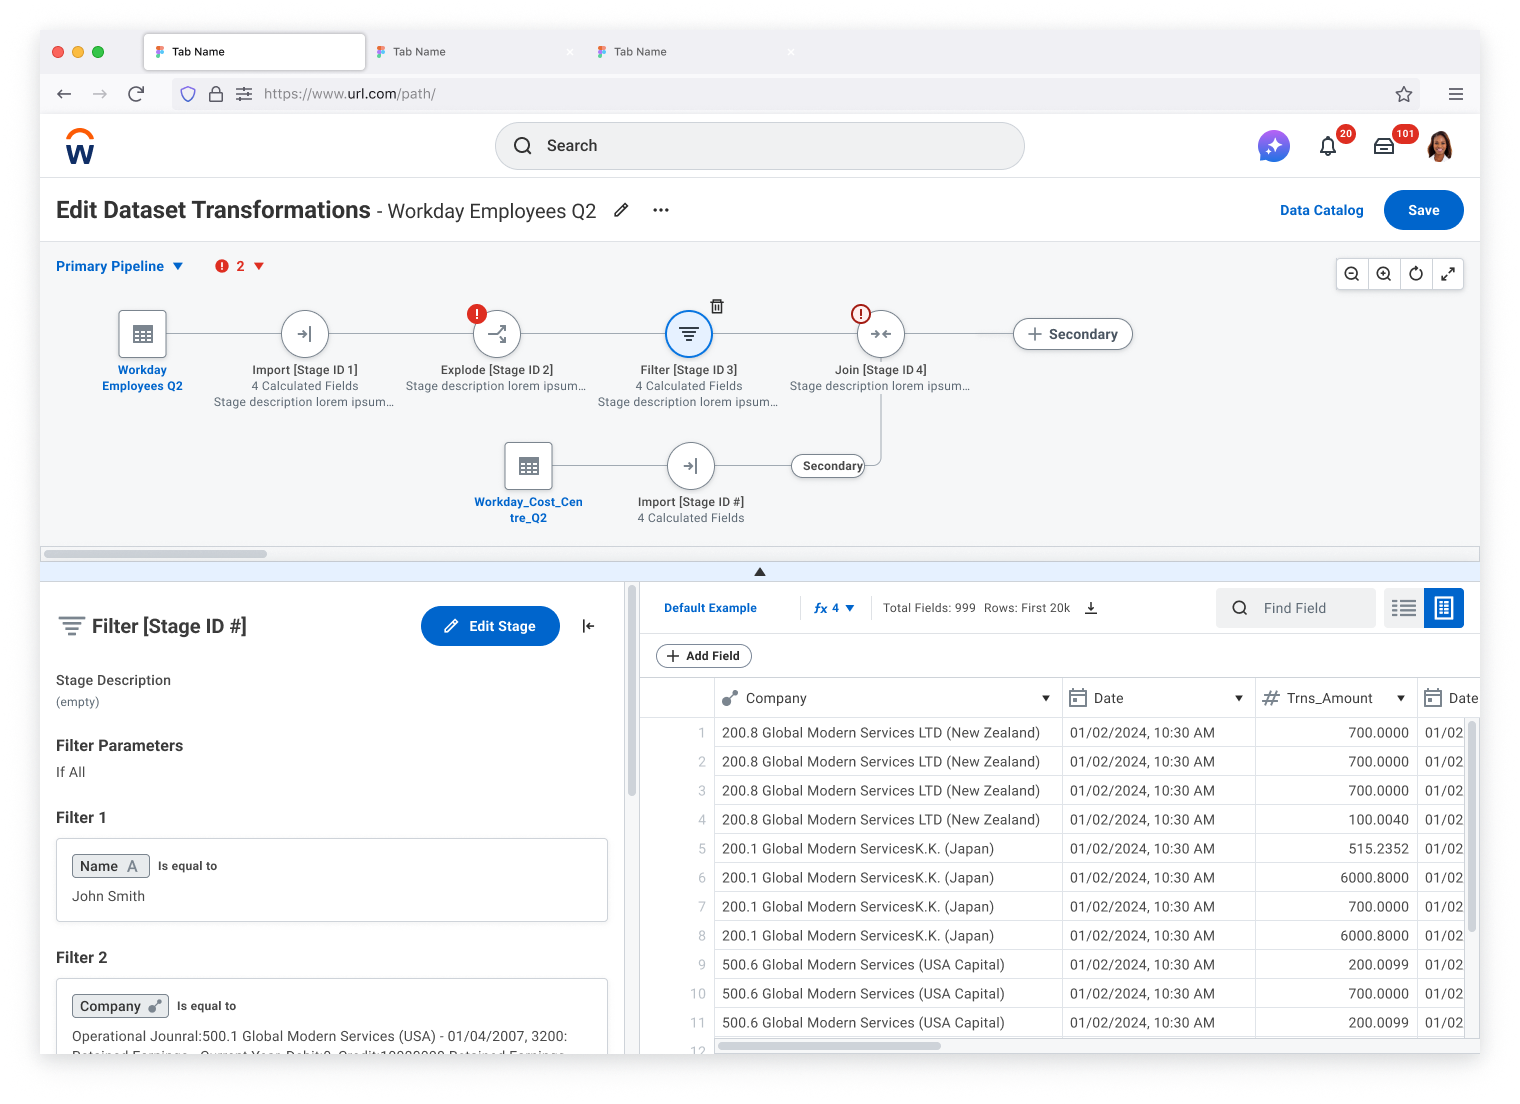Screen dimensions: 1520x1104
Task: Go back in the browser
Action: click(x=64, y=94)
